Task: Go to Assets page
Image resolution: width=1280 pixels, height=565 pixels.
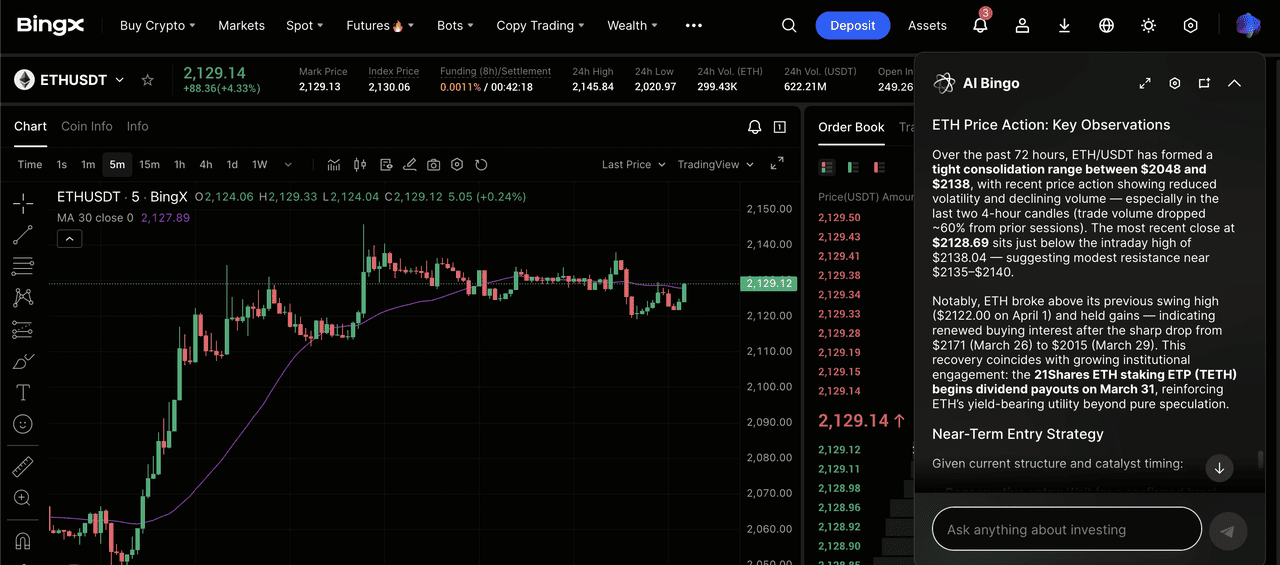Action: coord(927,26)
